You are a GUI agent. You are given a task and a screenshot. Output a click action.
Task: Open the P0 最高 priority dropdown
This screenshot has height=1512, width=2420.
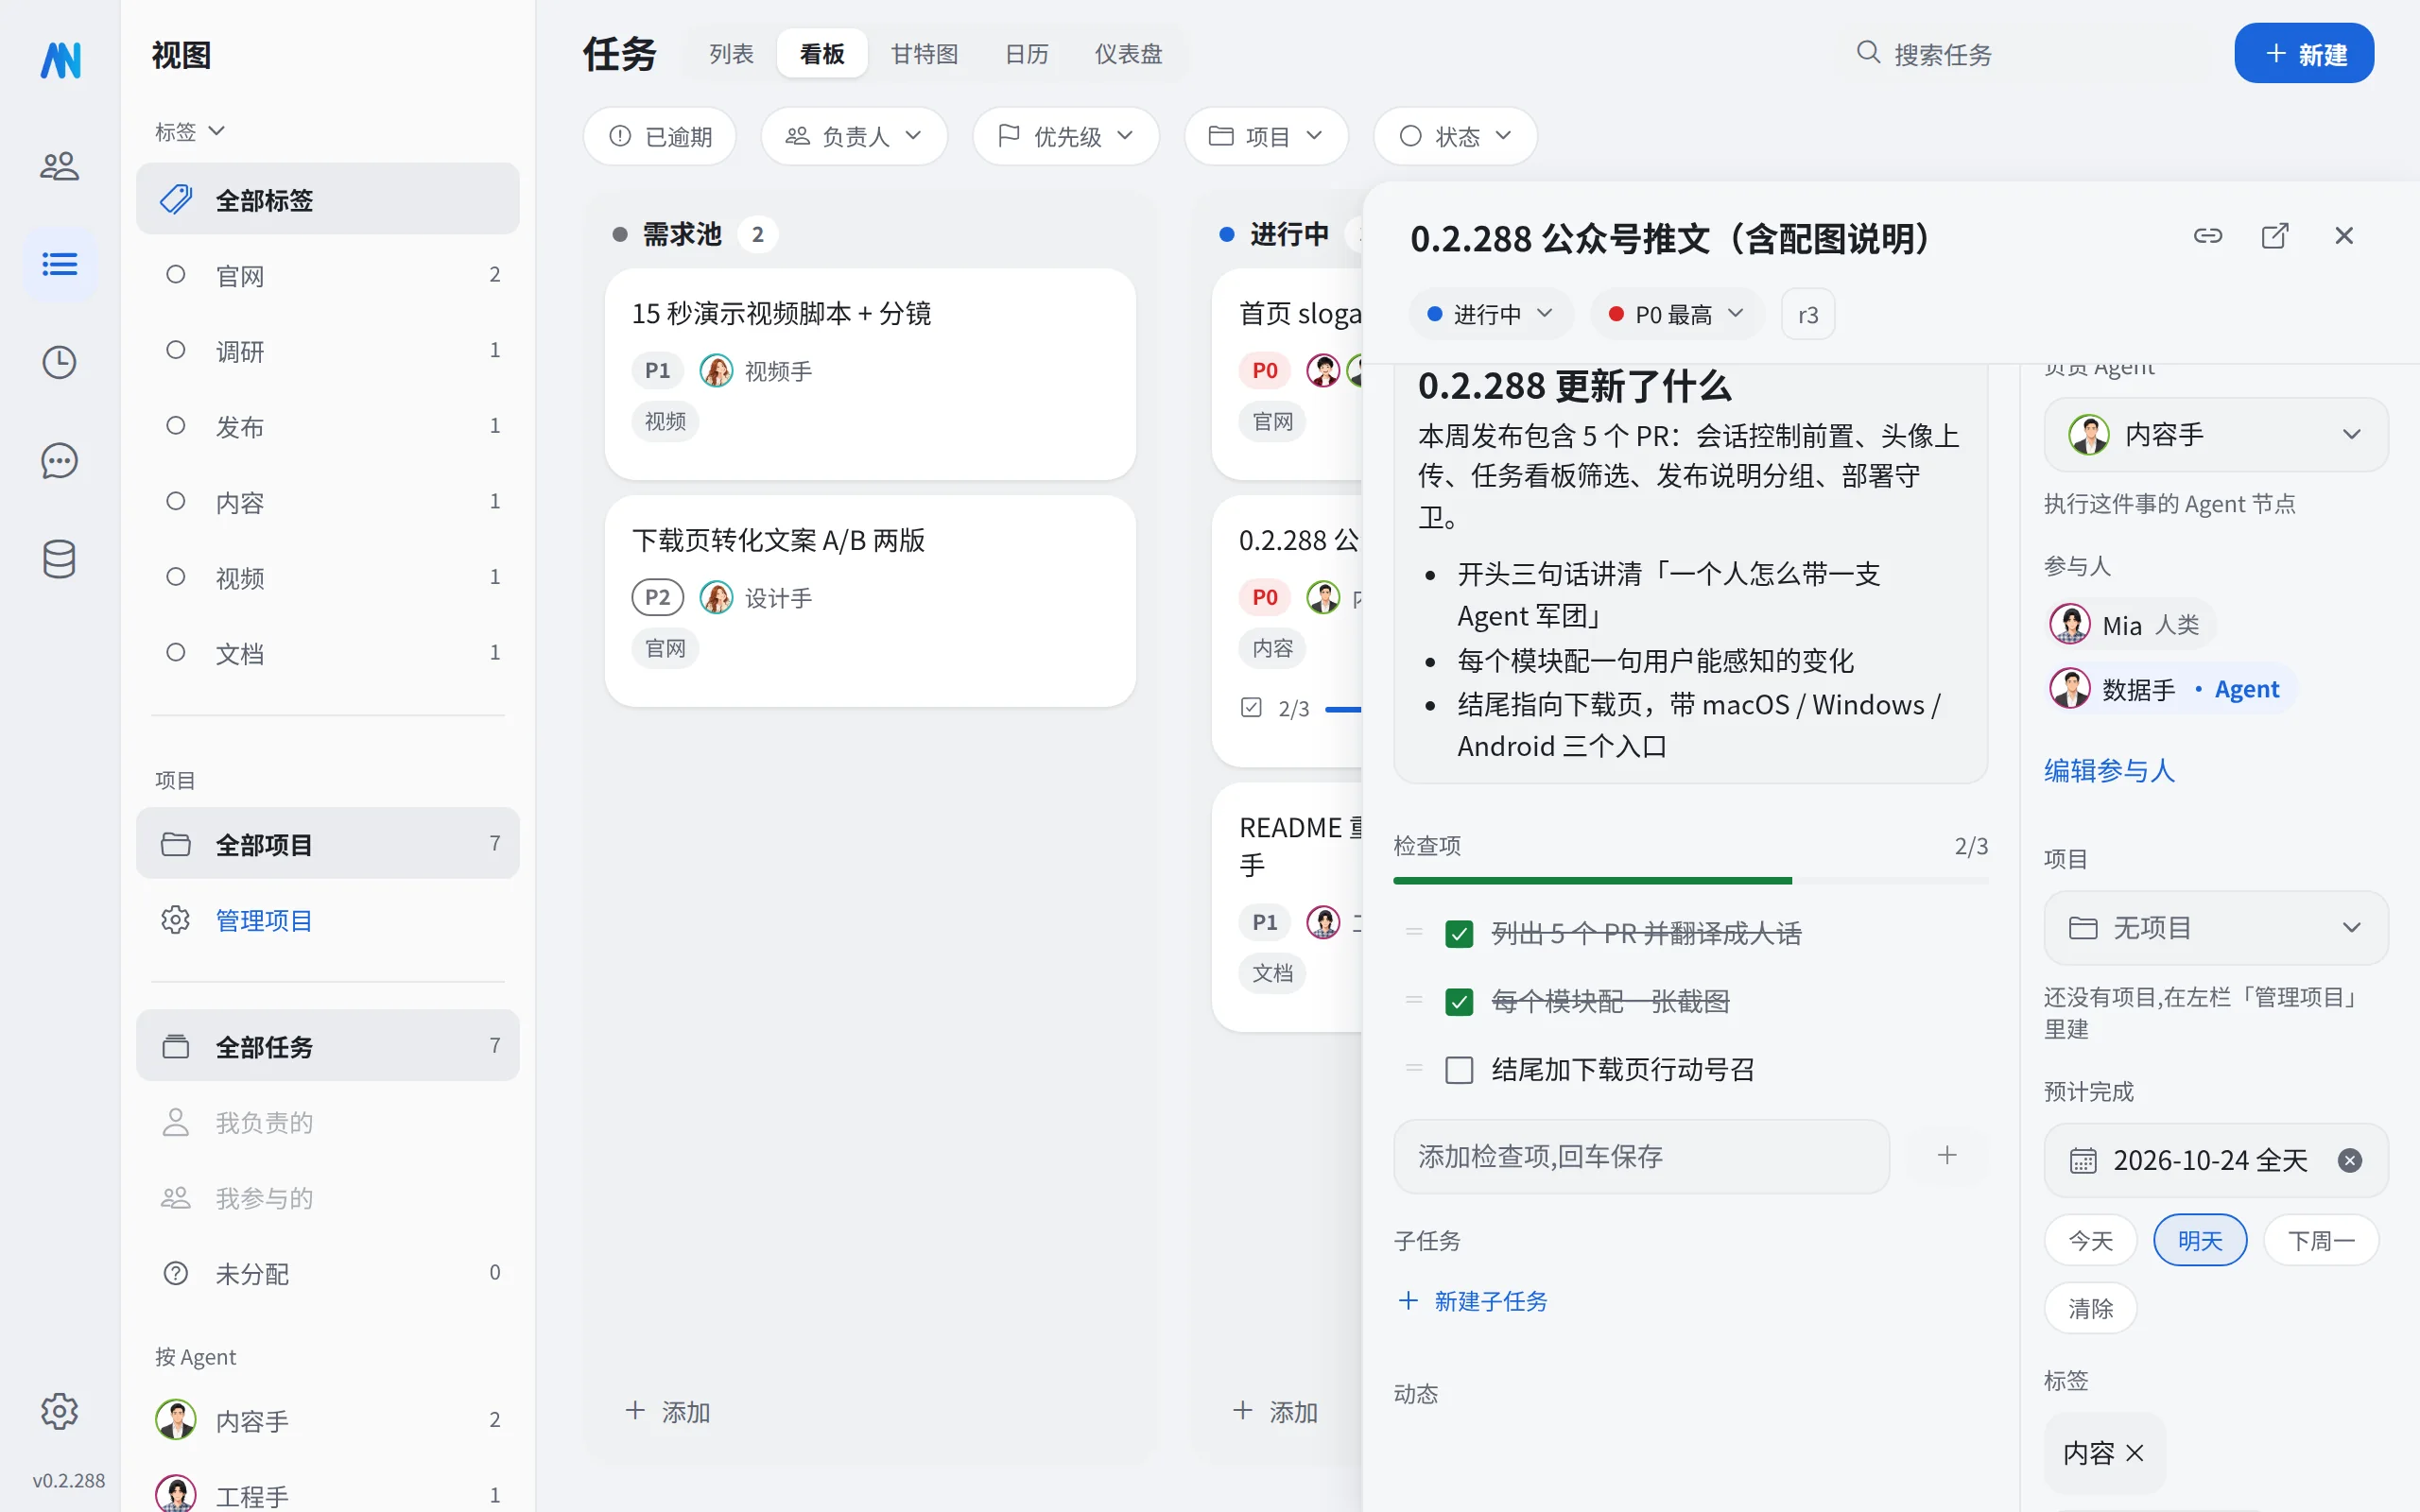[1676, 314]
